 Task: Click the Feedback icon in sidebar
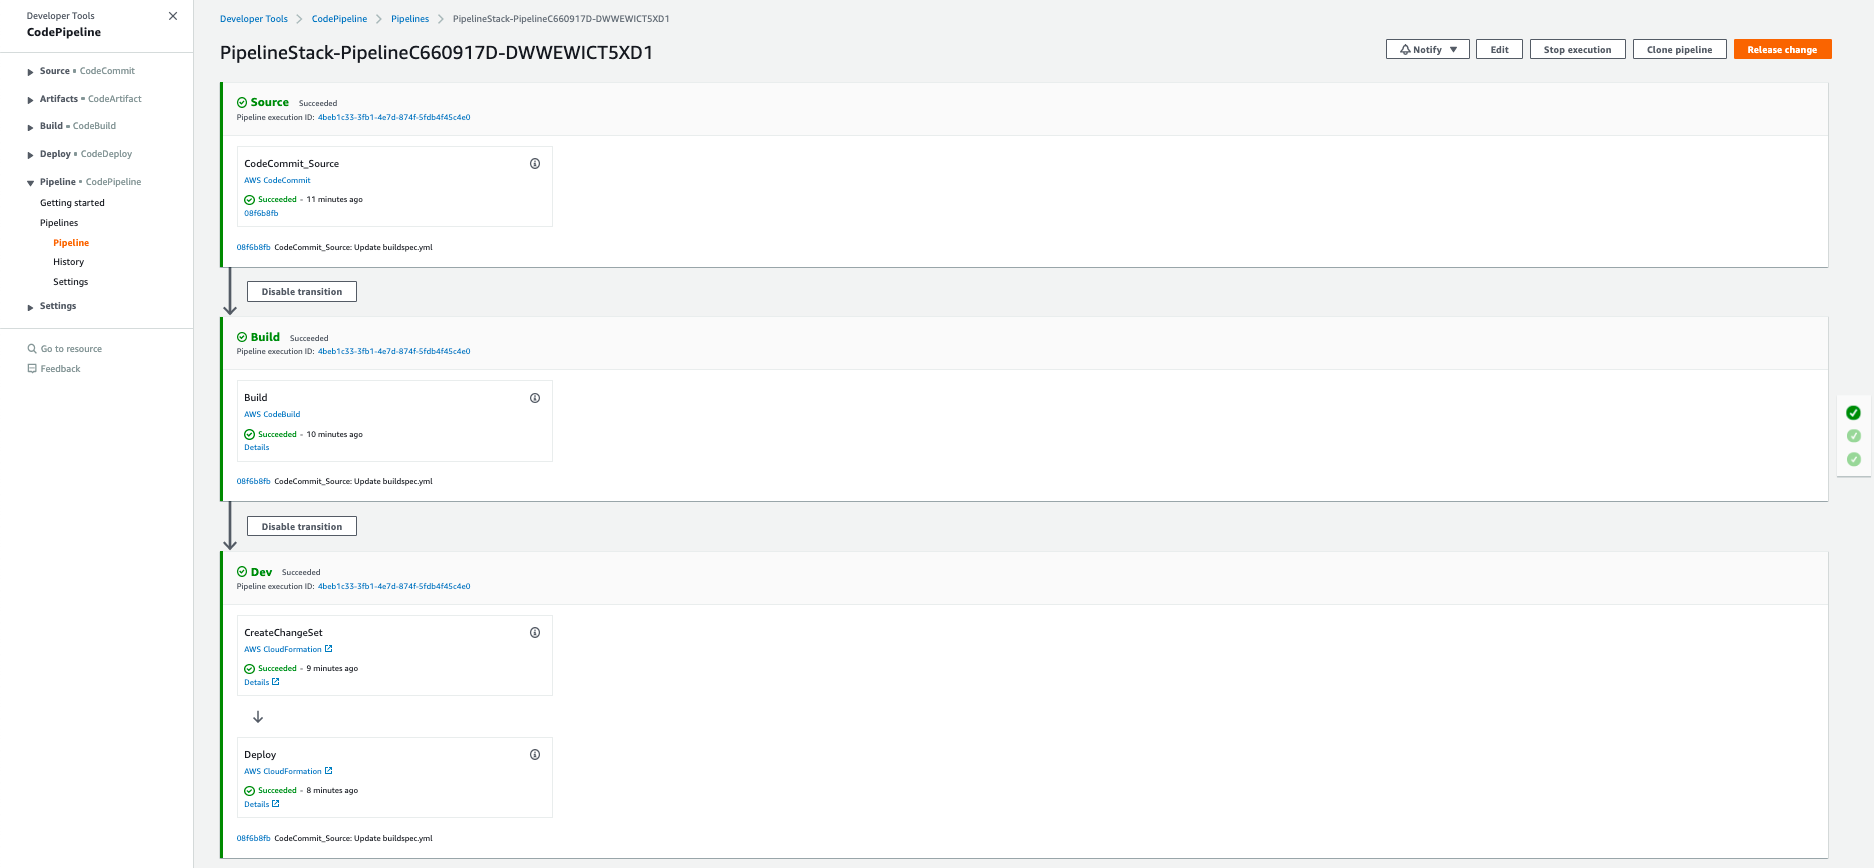click(32, 369)
